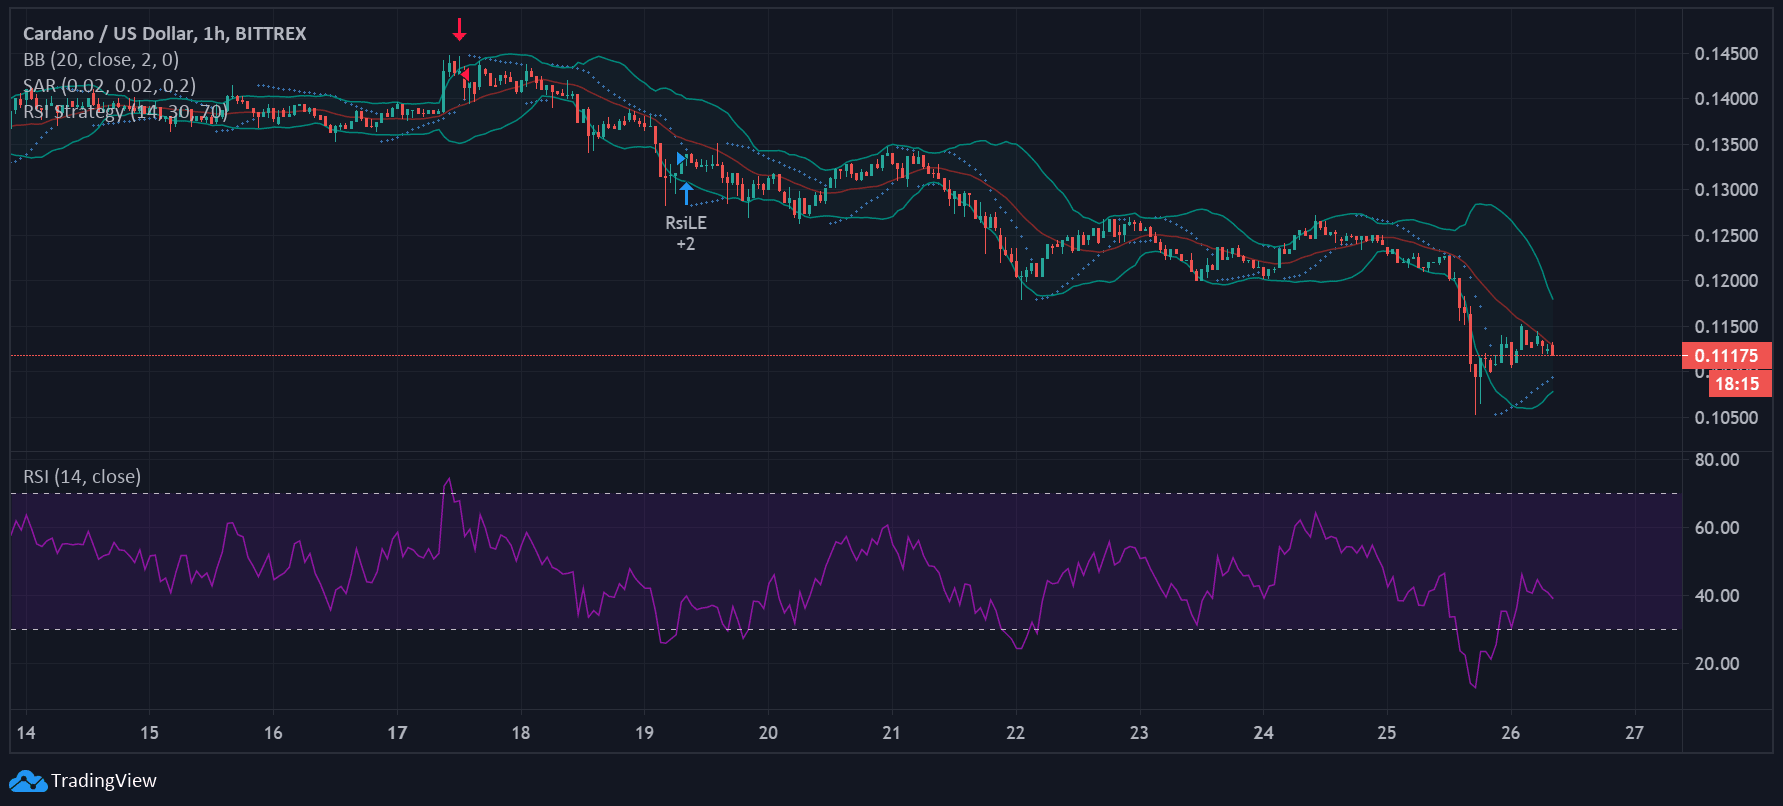Screen dimensions: 1783x806
Task: Click date 20 on the time axis
Action: (768, 733)
